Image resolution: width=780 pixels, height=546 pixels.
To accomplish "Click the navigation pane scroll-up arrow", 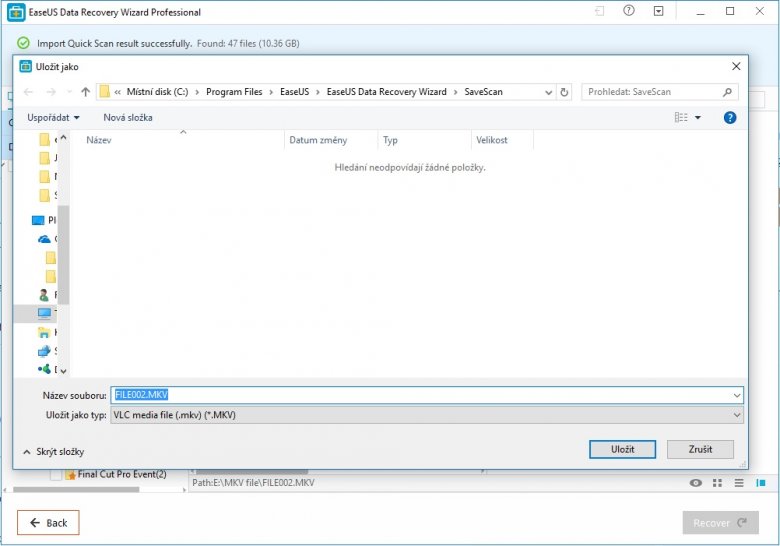I will pyautogui.click(x=63, y=137).
